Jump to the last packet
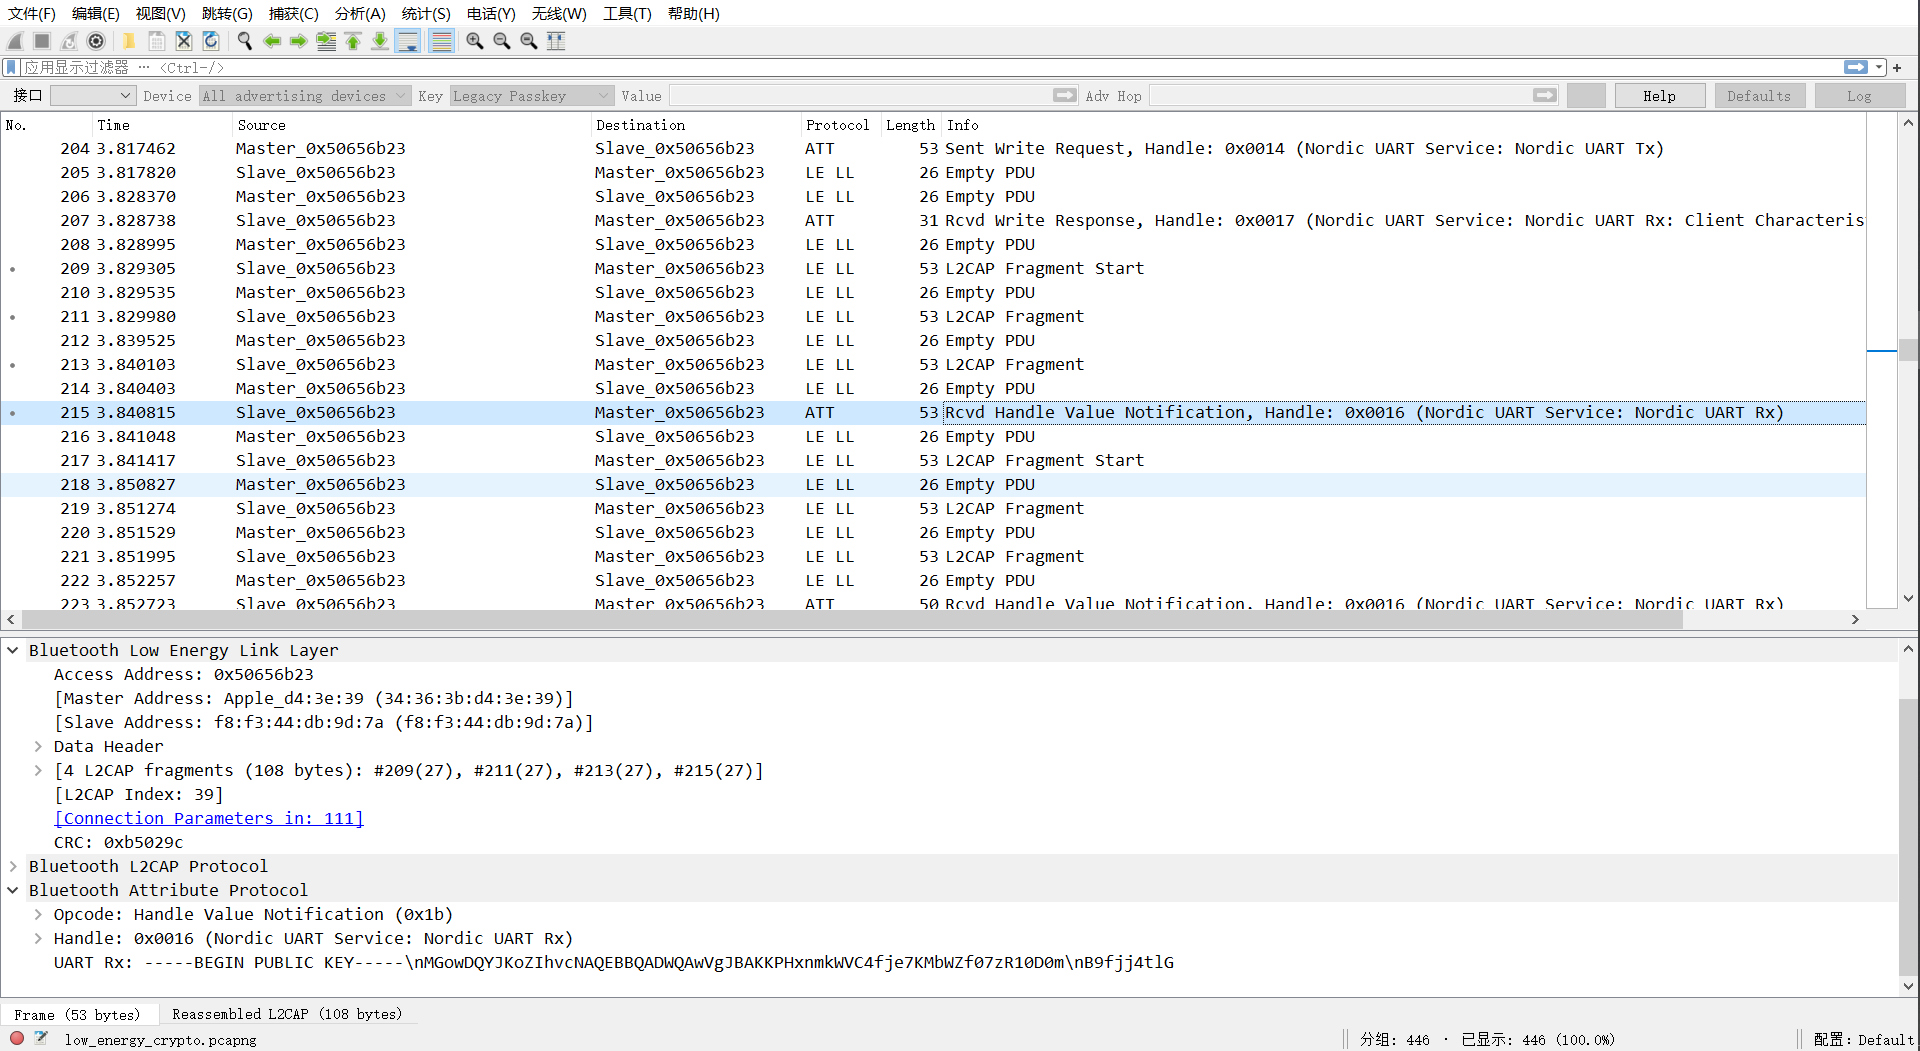The height and width of the screenshot is (1051, 1920). [x=380, y=41]
